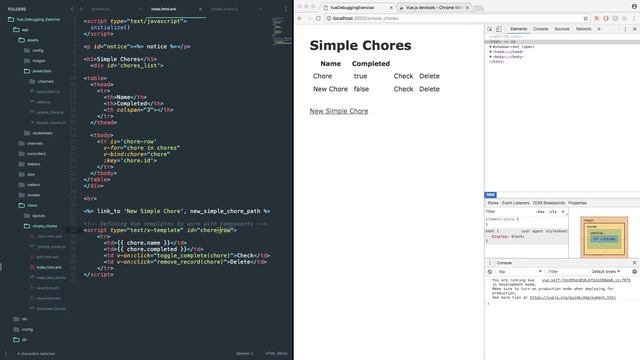Click the add new style rule plus
The width and height of the screenshot is (640, 360).
563,212
